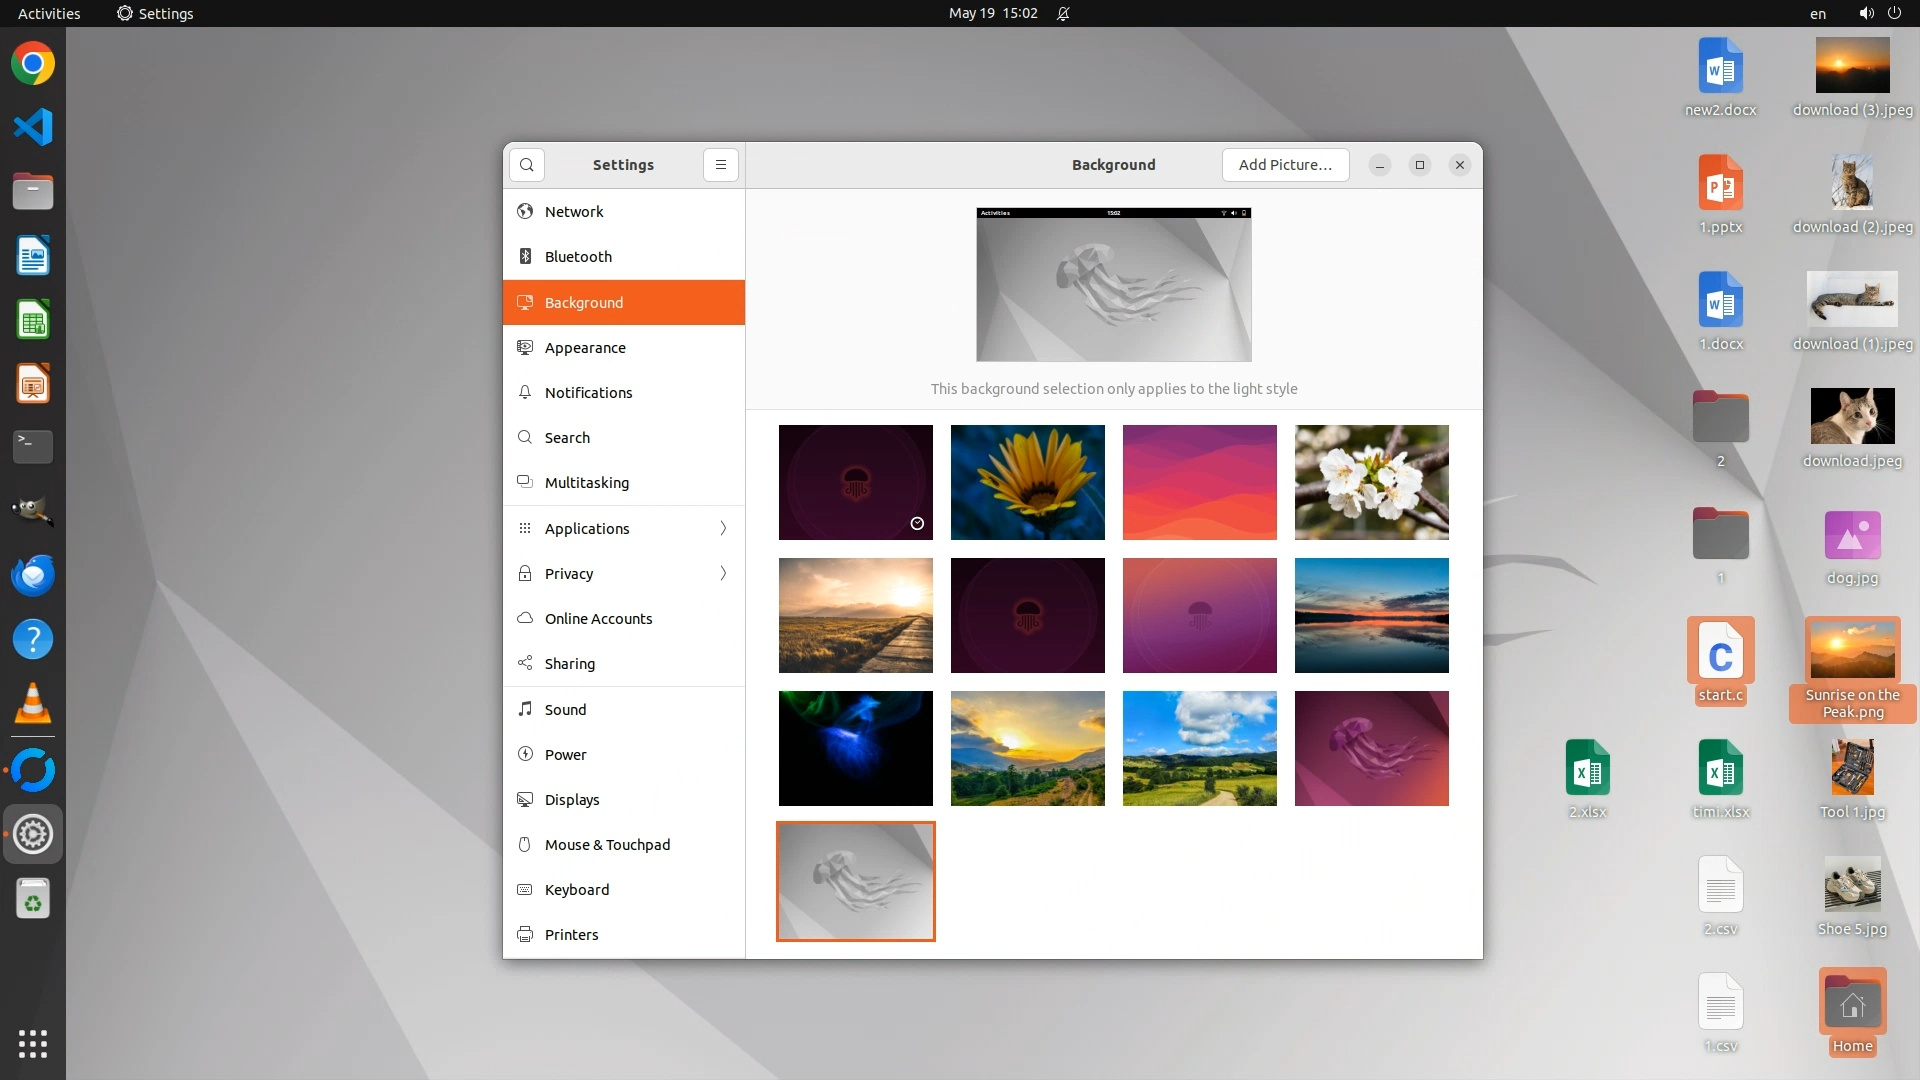
Task: Open the Appearance settings panel
Action: tap(585, 348)
